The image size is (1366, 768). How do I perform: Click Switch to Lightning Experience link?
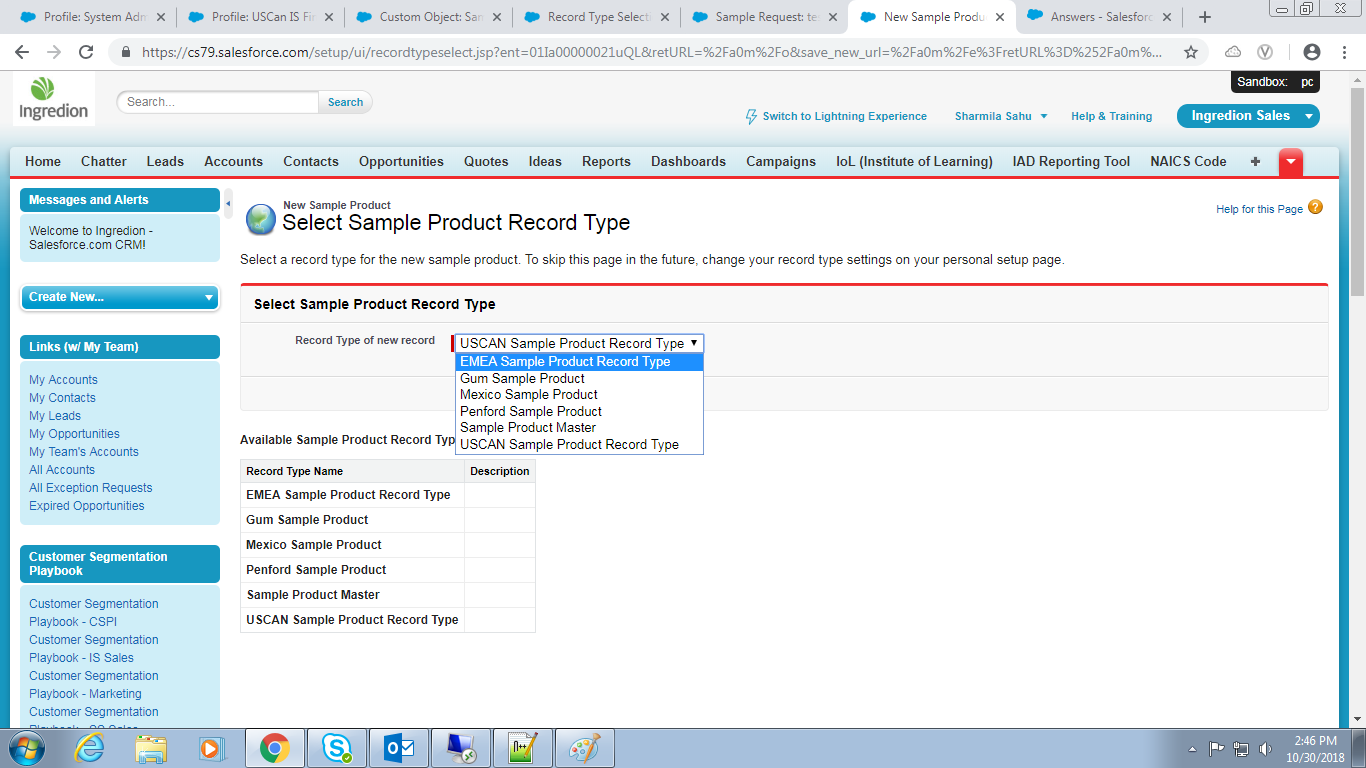pyautogui.click(x=844, y=116)
